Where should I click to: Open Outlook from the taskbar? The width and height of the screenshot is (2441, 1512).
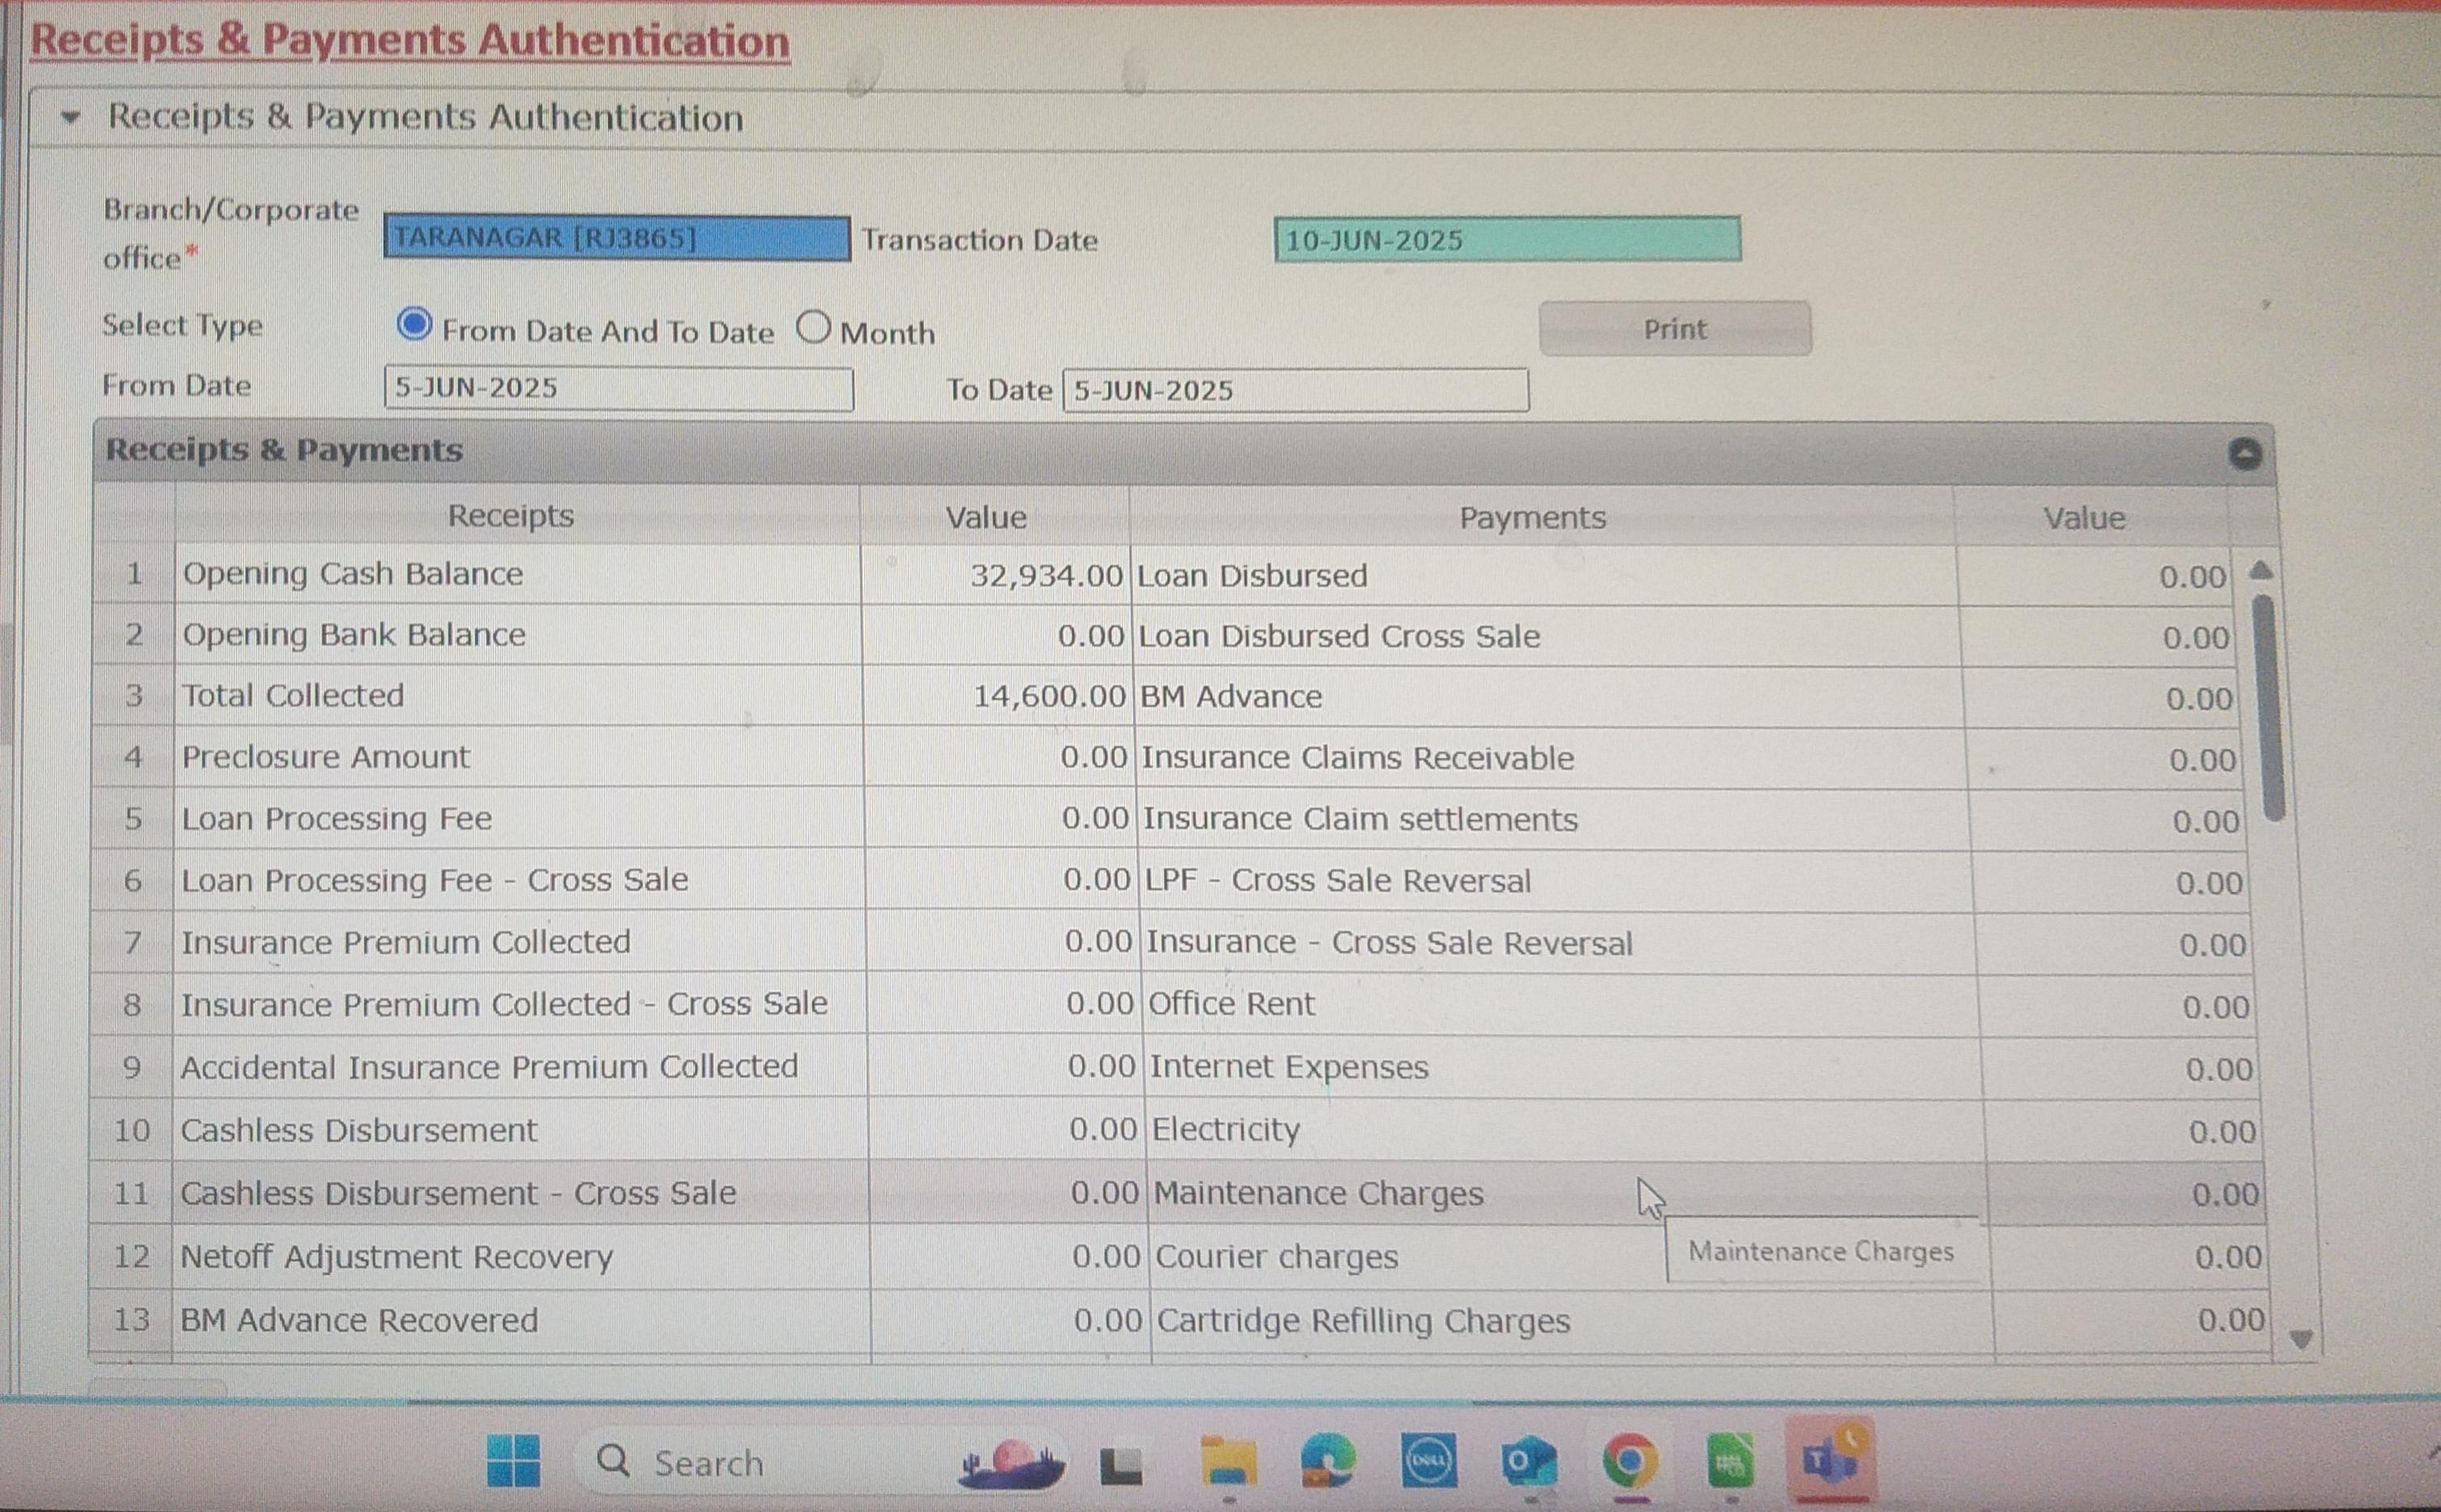point(1528,1461)
